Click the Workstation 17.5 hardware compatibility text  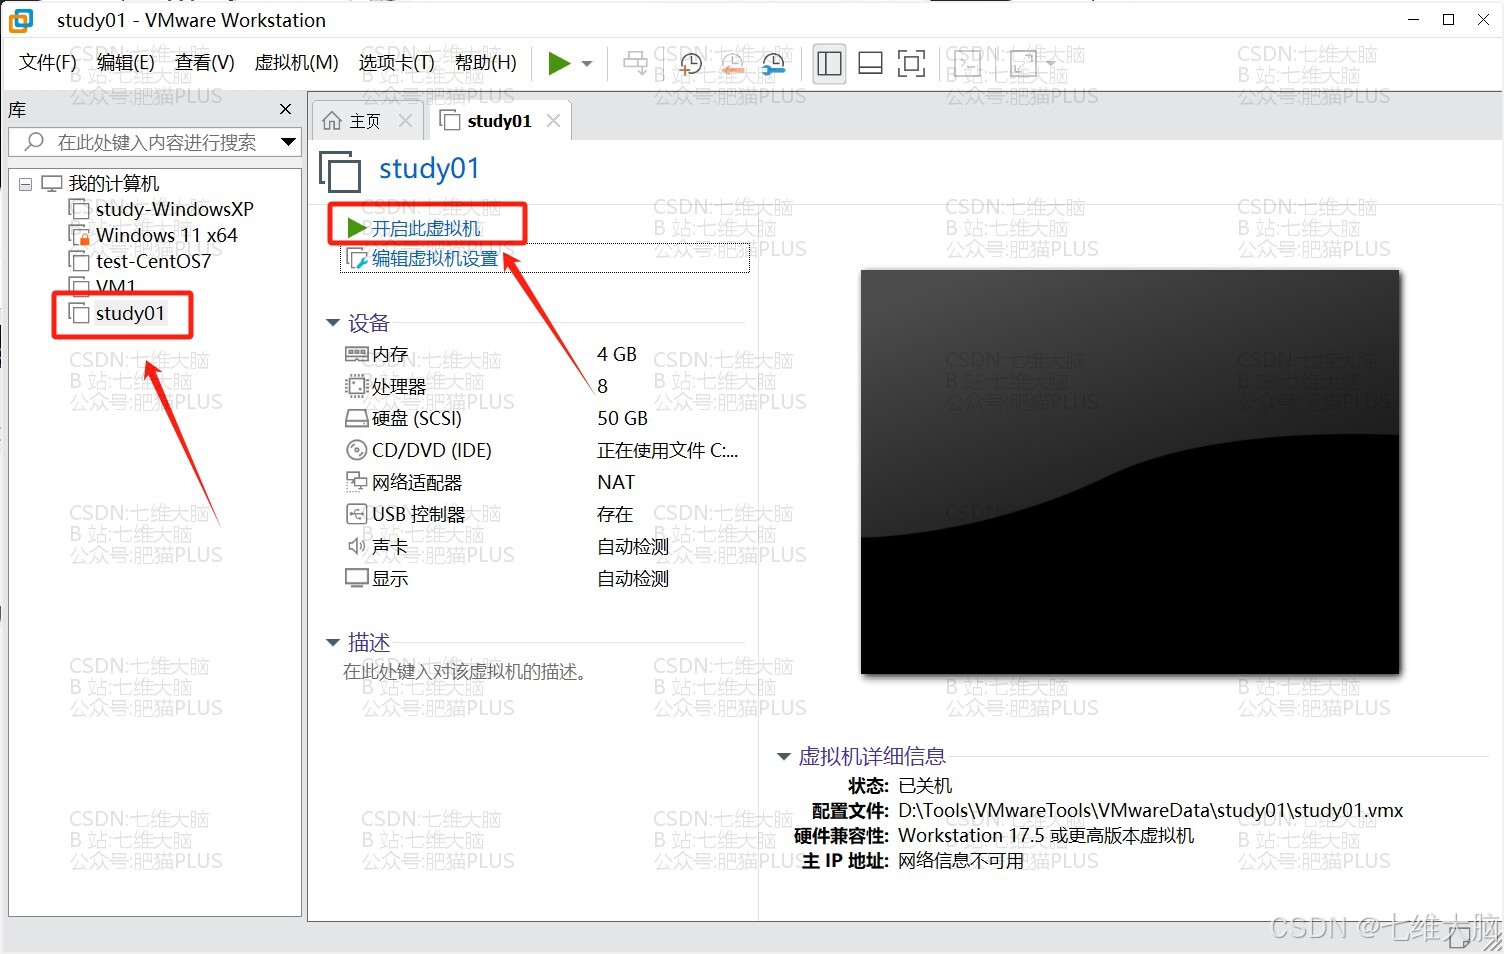[1046, 835]
